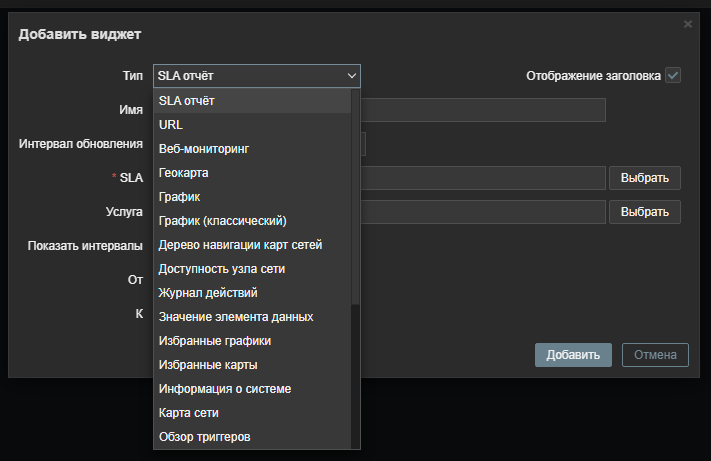
Task: Click 'Выбрать' button next to Услуга field
Action: point(644,212)
